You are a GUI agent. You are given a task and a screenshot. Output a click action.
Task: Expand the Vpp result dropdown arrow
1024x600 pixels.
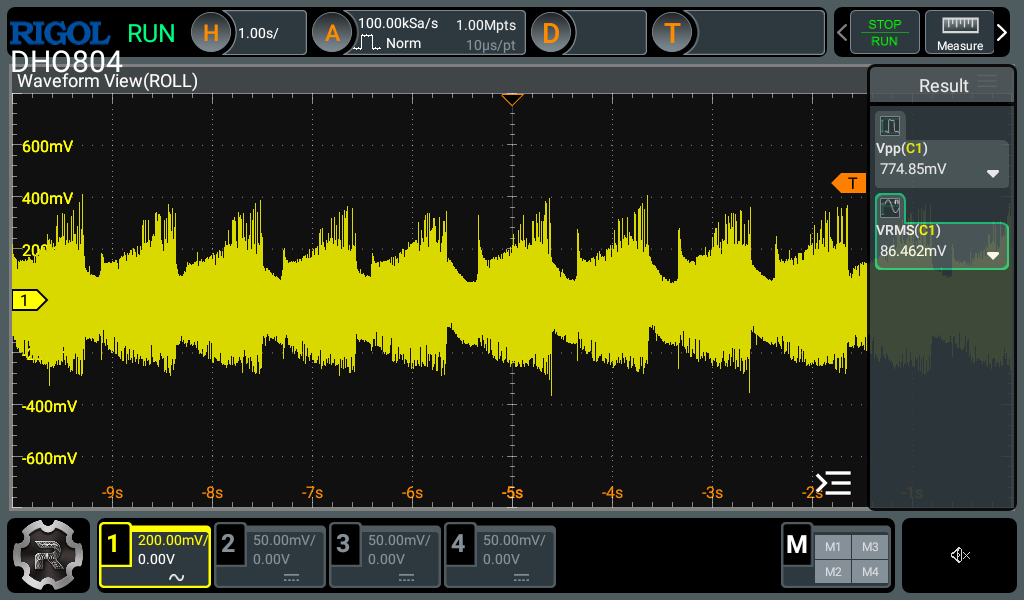point(993,173)
